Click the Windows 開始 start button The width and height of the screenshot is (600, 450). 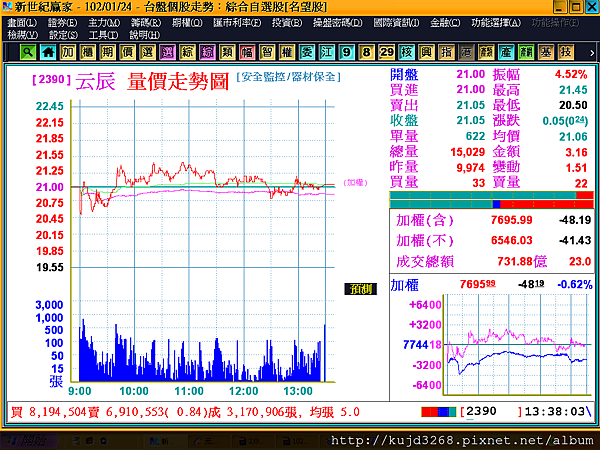click(29, 441)
